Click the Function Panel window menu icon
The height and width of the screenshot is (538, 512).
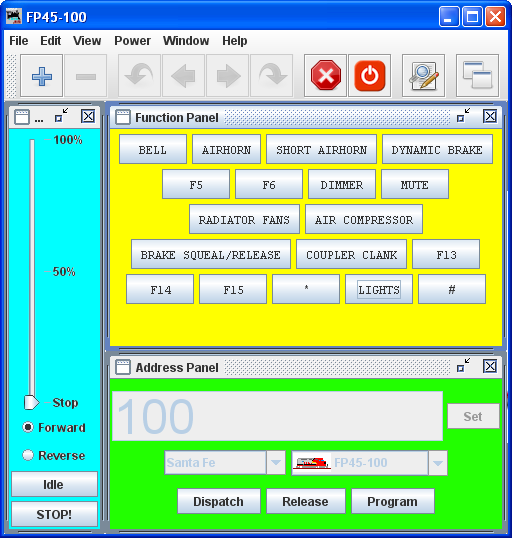[x=123, y=117]
